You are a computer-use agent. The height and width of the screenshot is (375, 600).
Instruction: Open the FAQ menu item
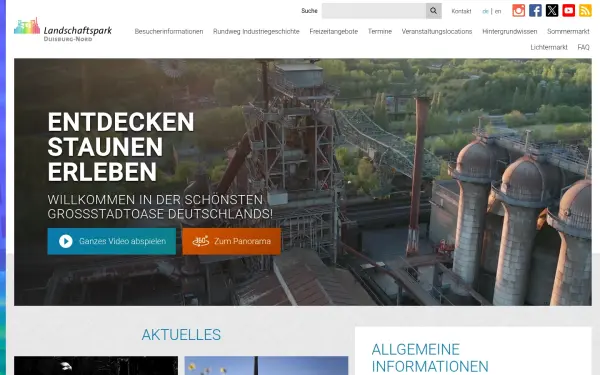(584, 47)
